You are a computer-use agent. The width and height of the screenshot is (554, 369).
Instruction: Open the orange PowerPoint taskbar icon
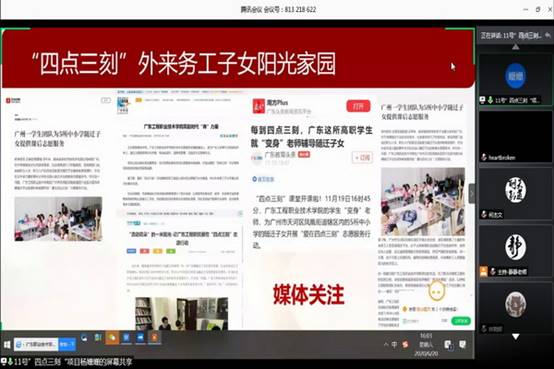154,338
